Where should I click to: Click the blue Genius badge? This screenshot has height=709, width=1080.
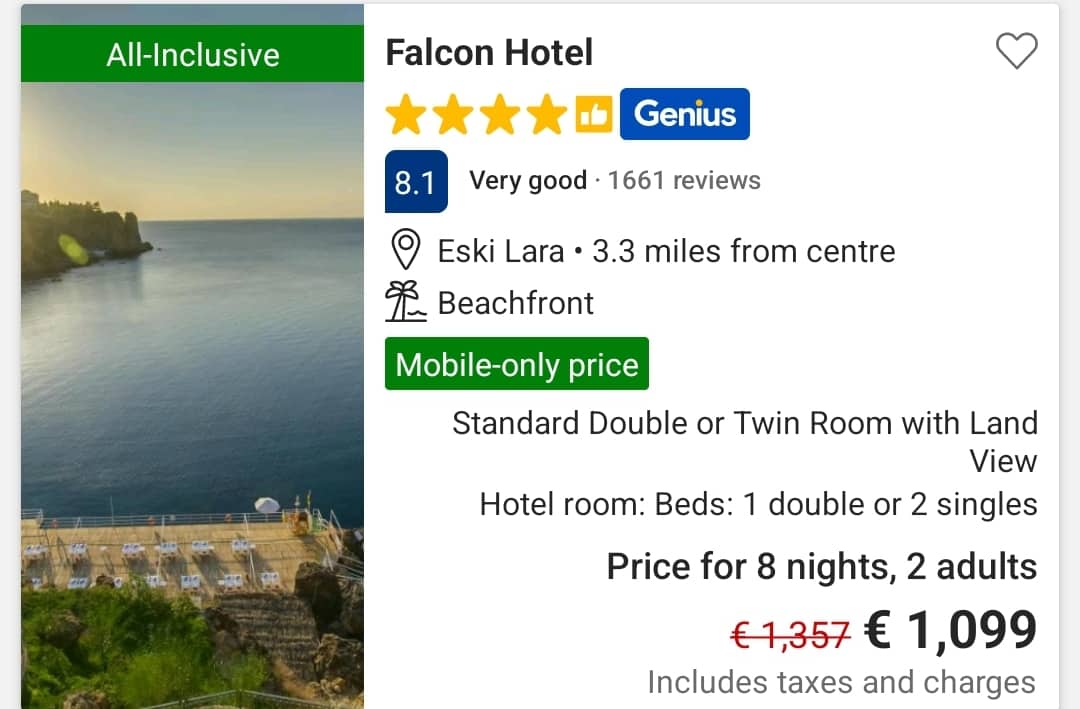[684, 115]
